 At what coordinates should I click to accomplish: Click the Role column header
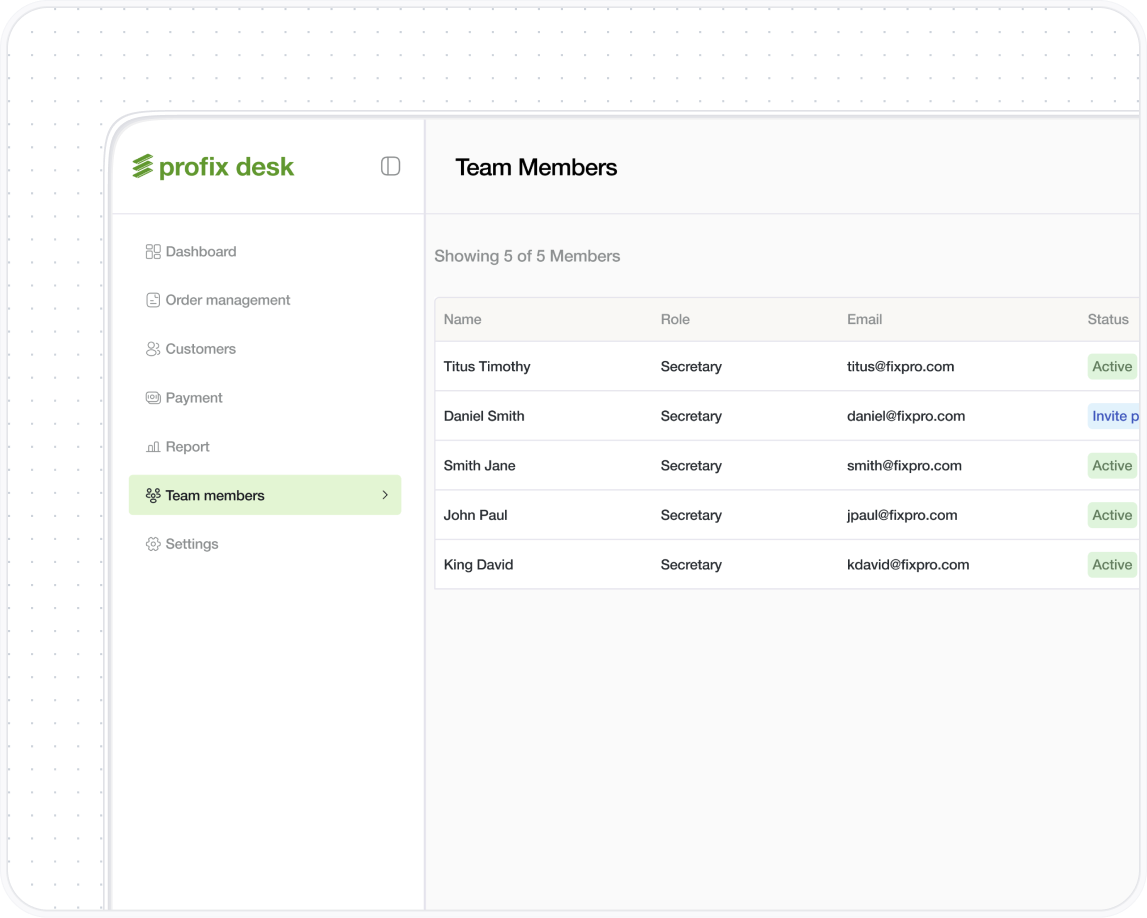(675, 320)
